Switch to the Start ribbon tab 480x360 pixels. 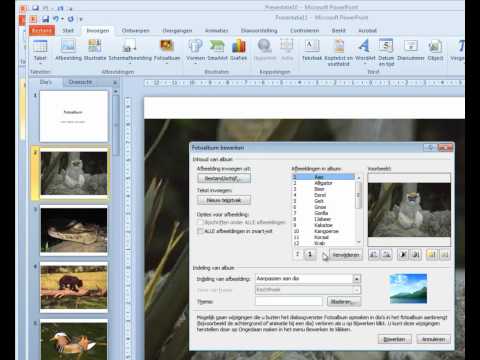(68, 30)
